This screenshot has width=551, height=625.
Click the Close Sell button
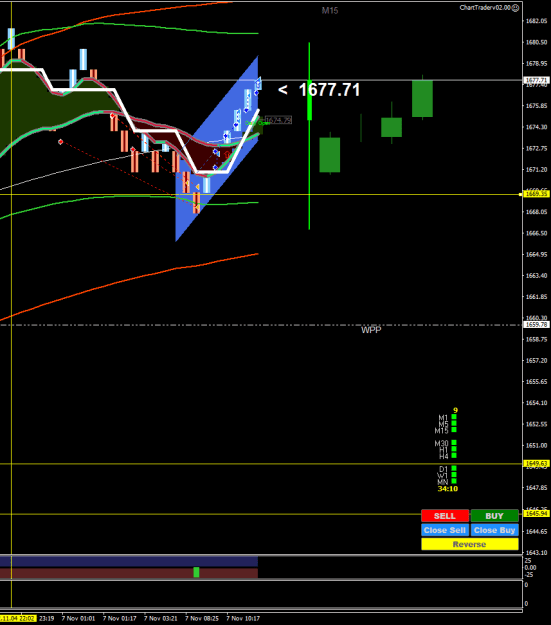445,530
